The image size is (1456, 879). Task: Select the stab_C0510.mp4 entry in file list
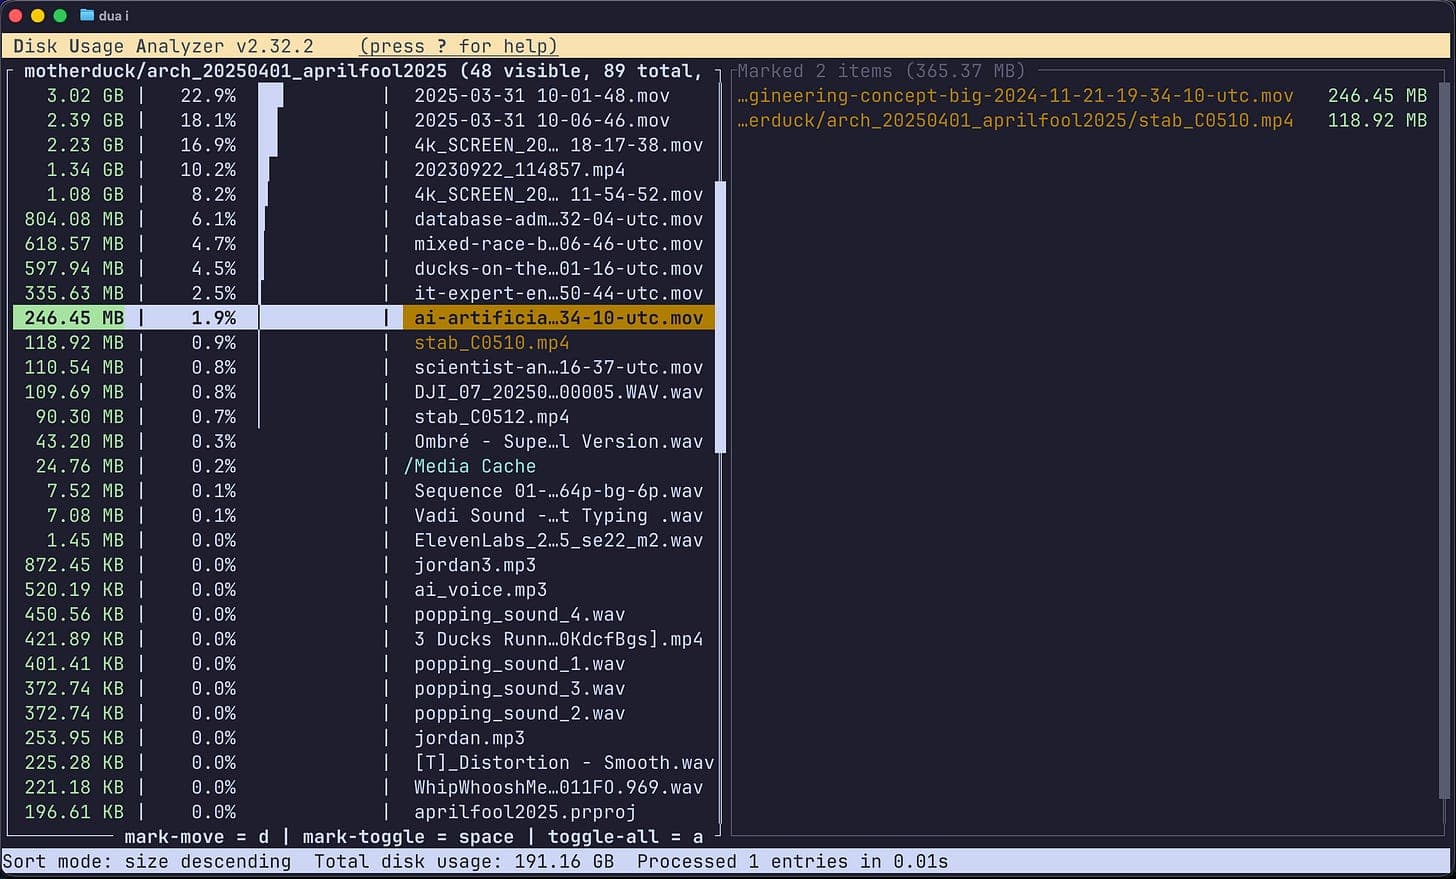(491, 343)
